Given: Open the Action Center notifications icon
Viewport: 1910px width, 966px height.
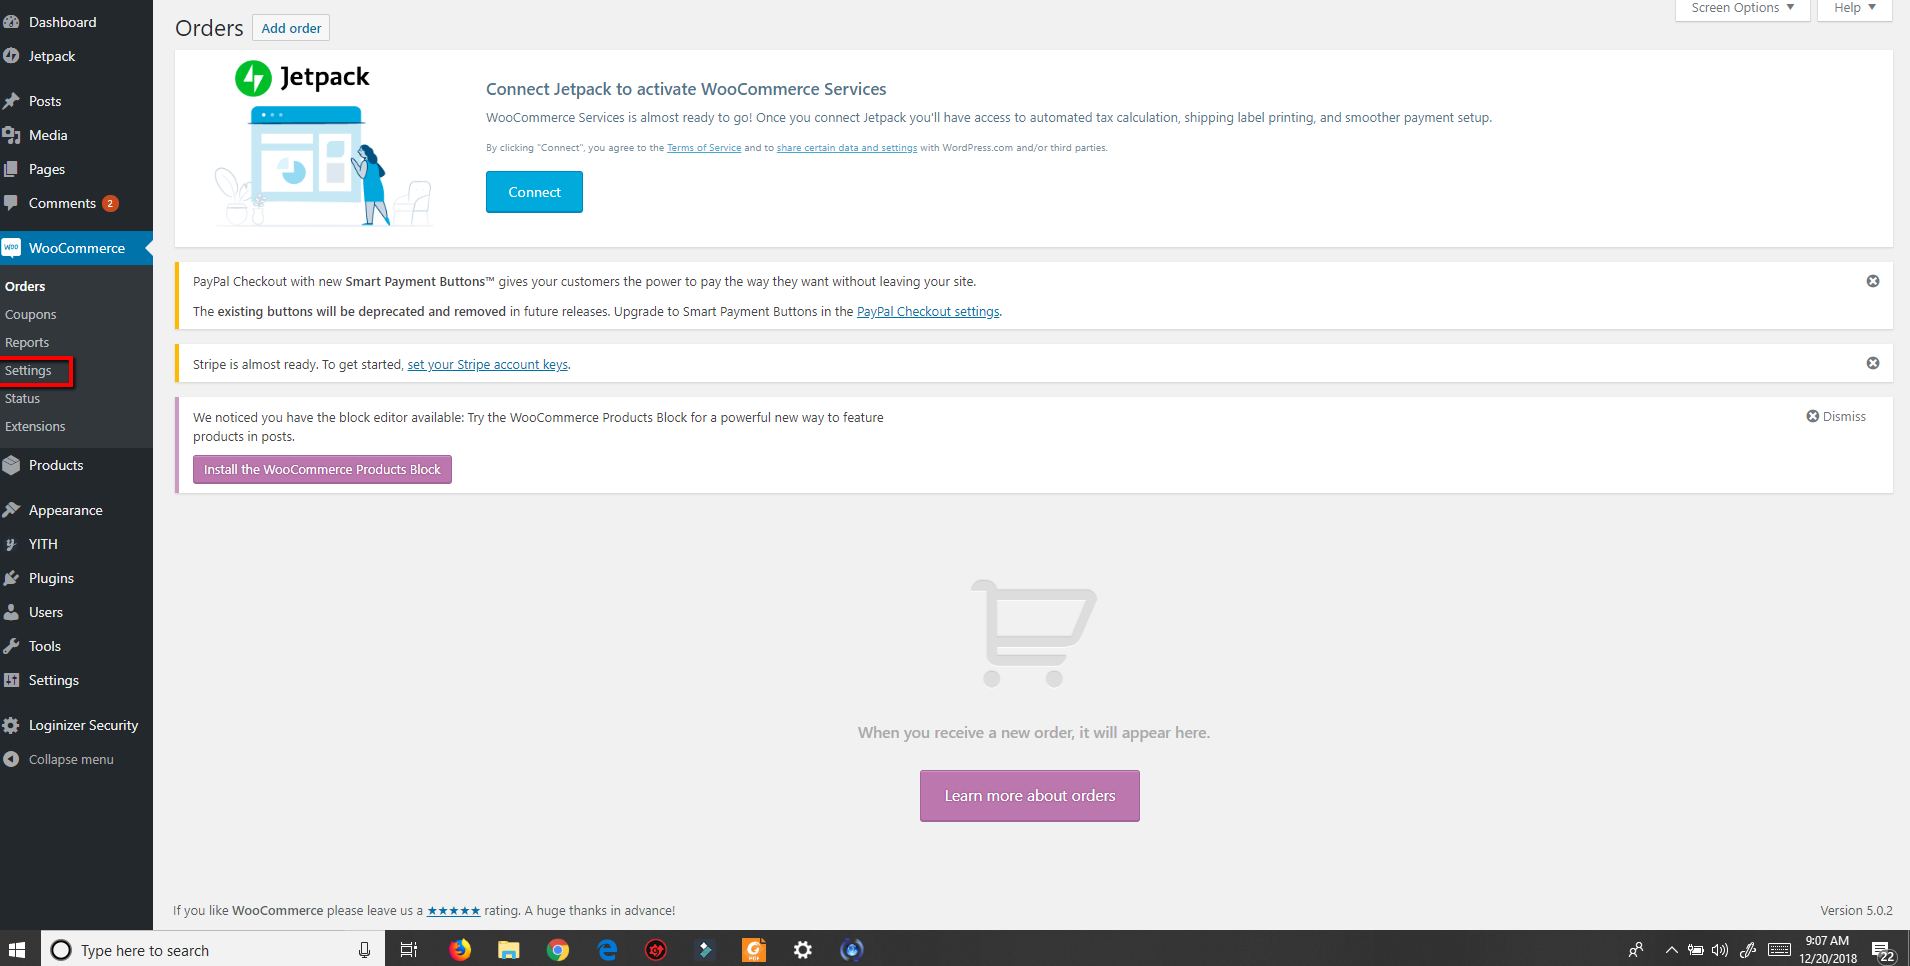Looking at the screenshot, I should [1882, 950].
